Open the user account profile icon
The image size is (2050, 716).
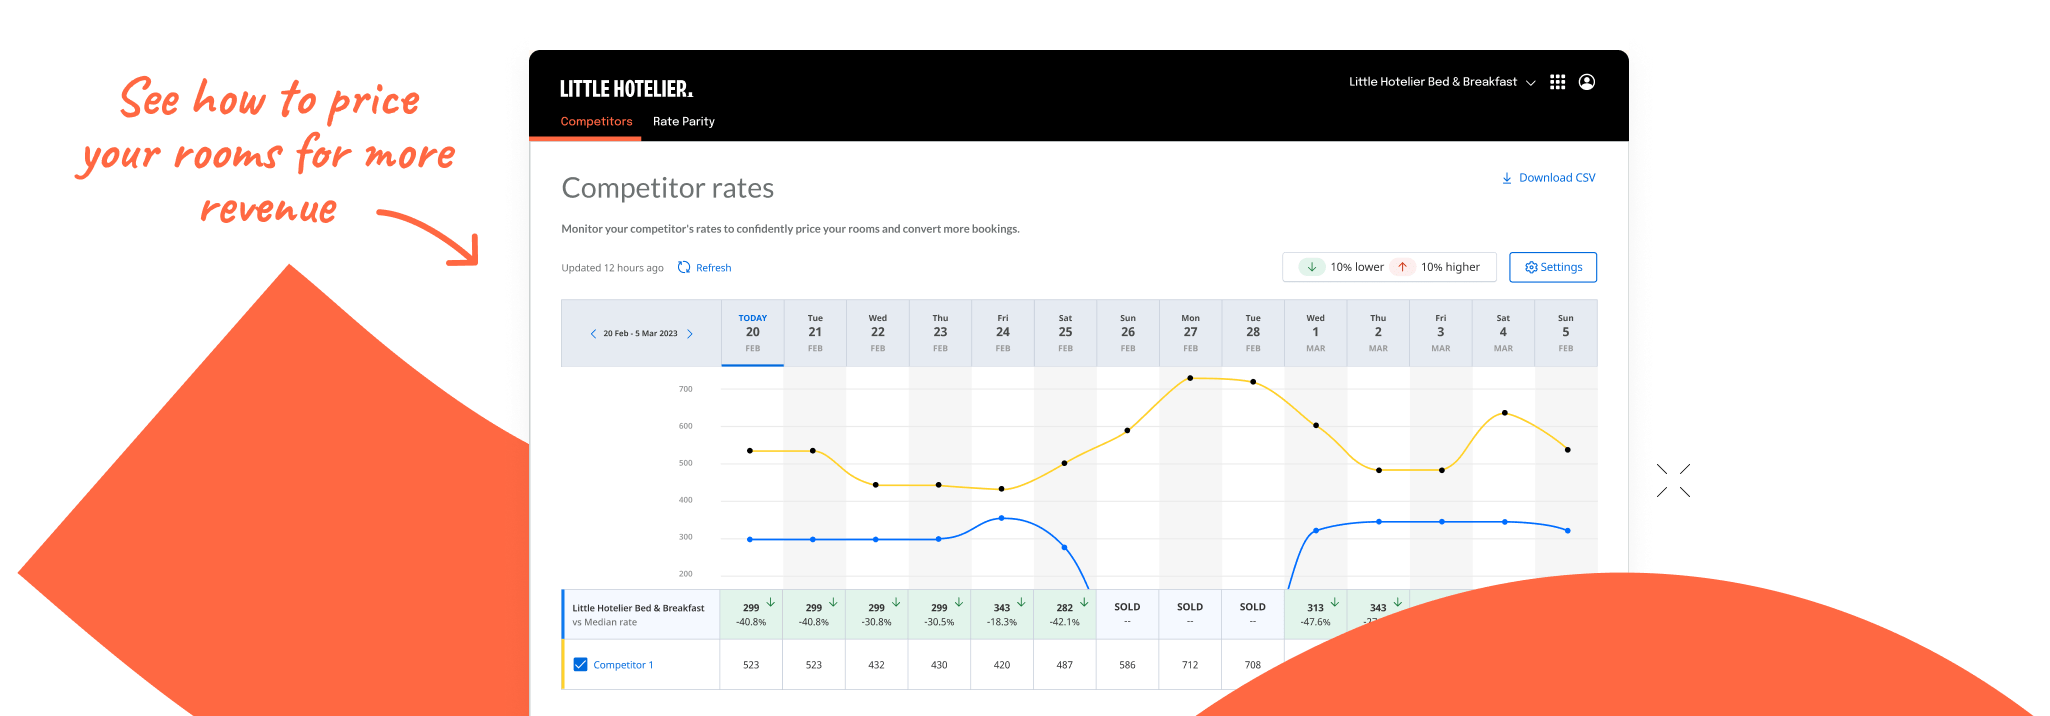pos(1587,82)
